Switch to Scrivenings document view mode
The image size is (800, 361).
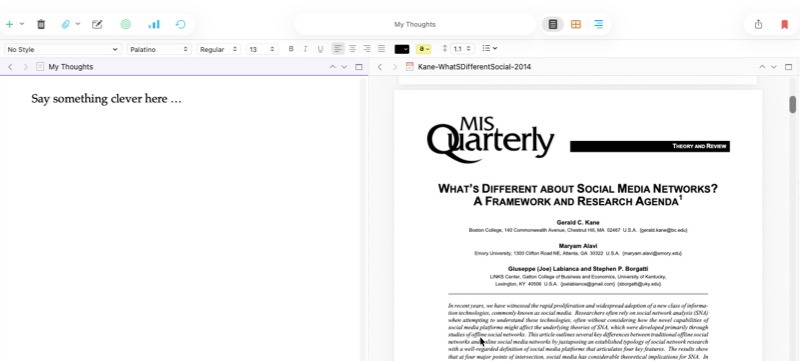tap(553, 24)
